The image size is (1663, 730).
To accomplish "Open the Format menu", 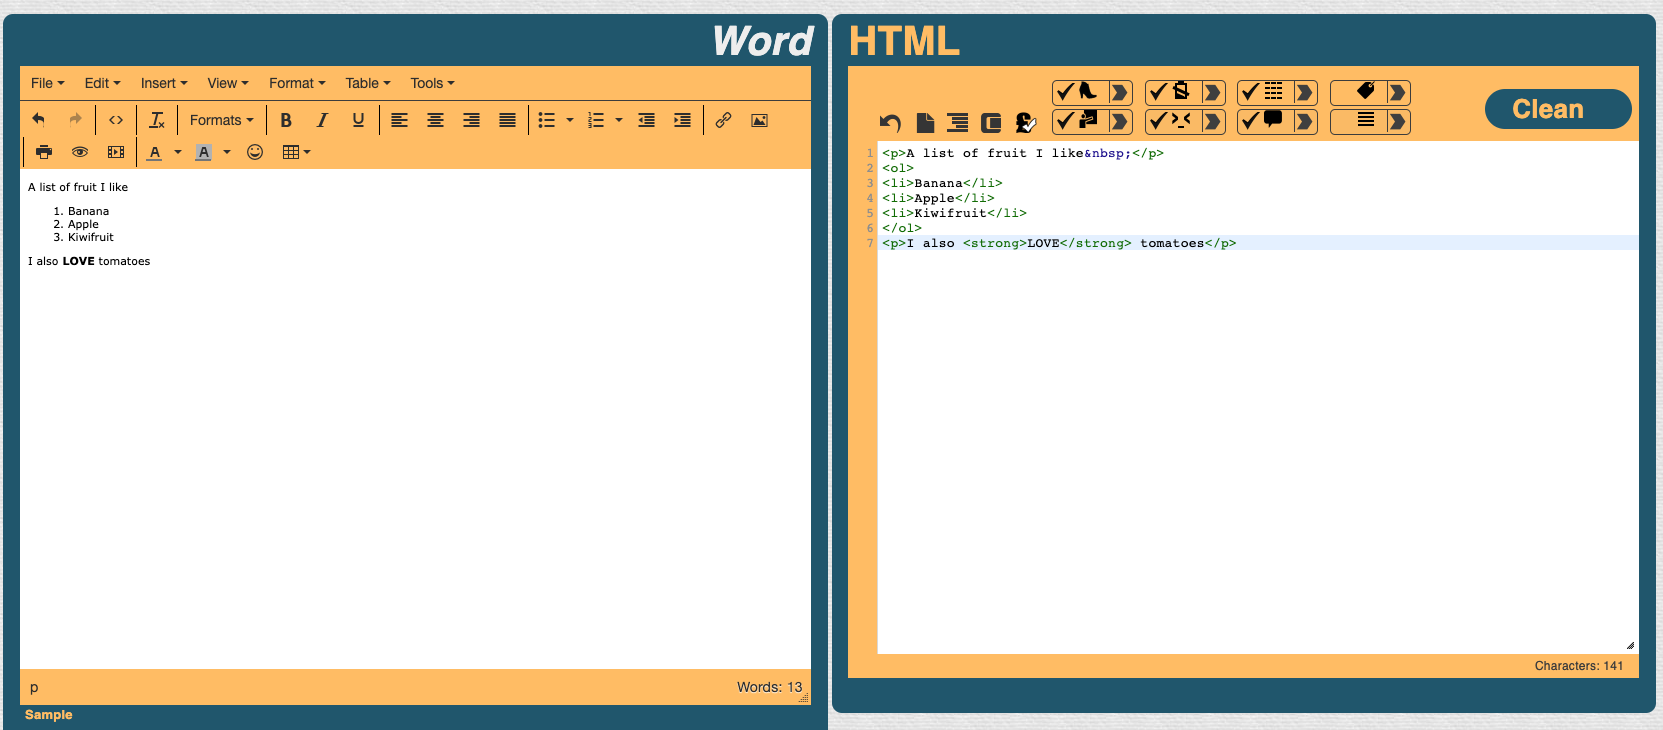I will coord(297,83).
